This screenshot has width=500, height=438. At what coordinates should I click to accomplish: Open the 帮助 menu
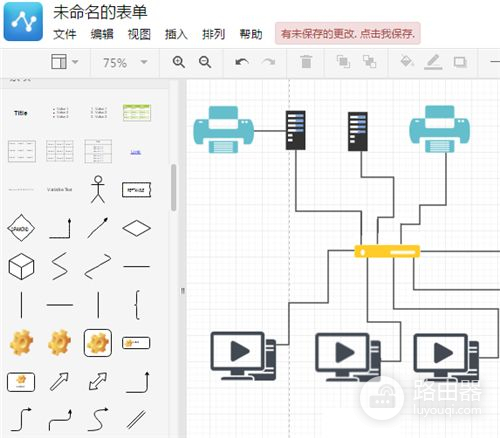point(251,34)
